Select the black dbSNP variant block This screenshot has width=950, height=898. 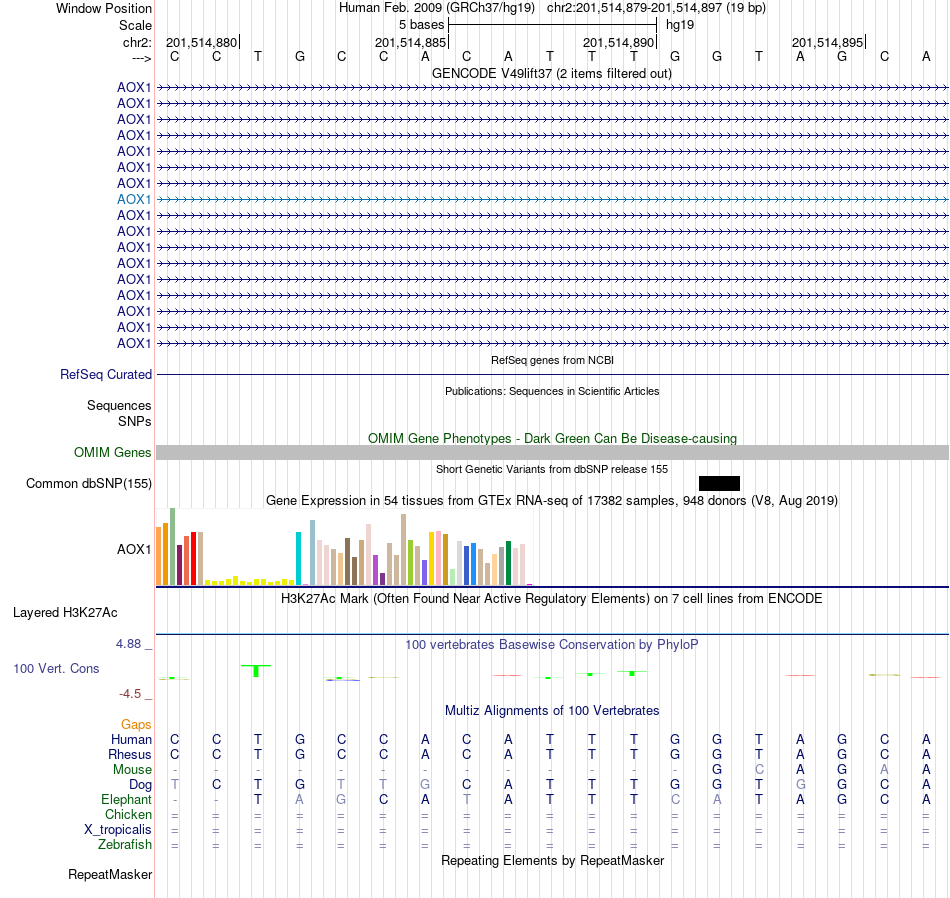[x=719, y=483]
